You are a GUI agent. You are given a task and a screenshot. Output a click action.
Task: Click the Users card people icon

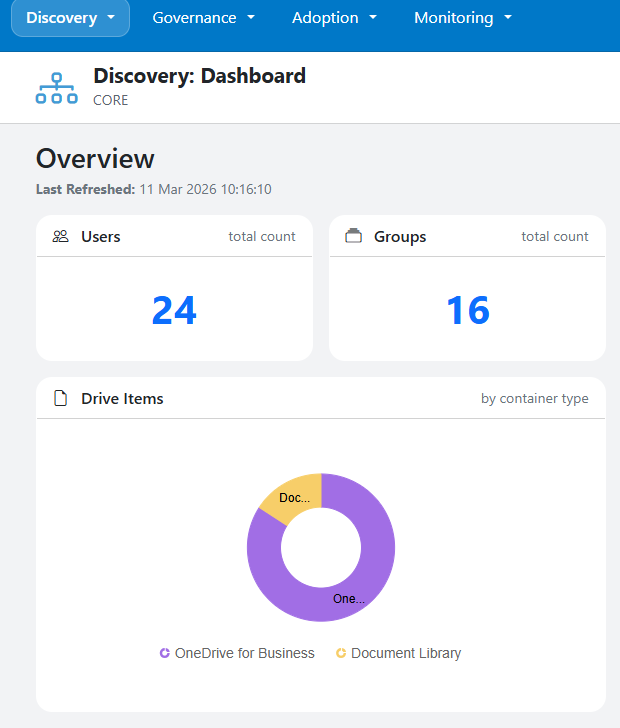click(x=60, y=237)
